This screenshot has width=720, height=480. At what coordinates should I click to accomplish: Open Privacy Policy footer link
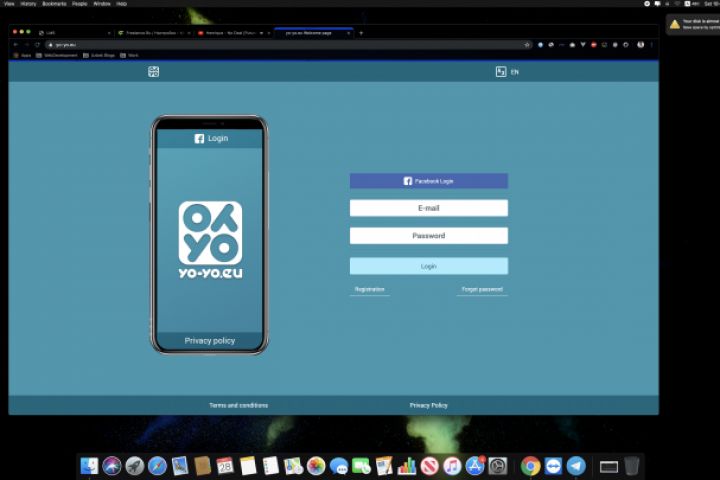(428, 405)
